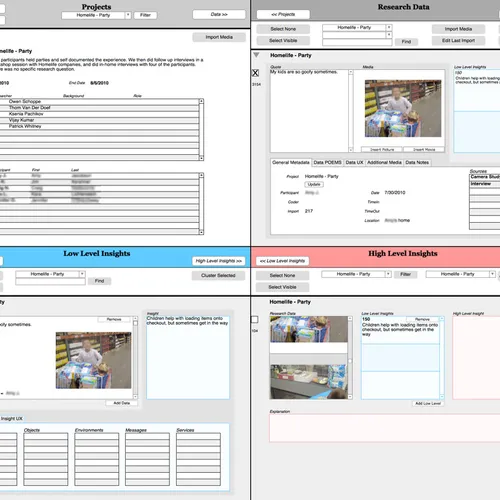This screenshot has height=500, width=500.
Task: Click Import Media in Research Data panel
Action: tap(458, 29)
